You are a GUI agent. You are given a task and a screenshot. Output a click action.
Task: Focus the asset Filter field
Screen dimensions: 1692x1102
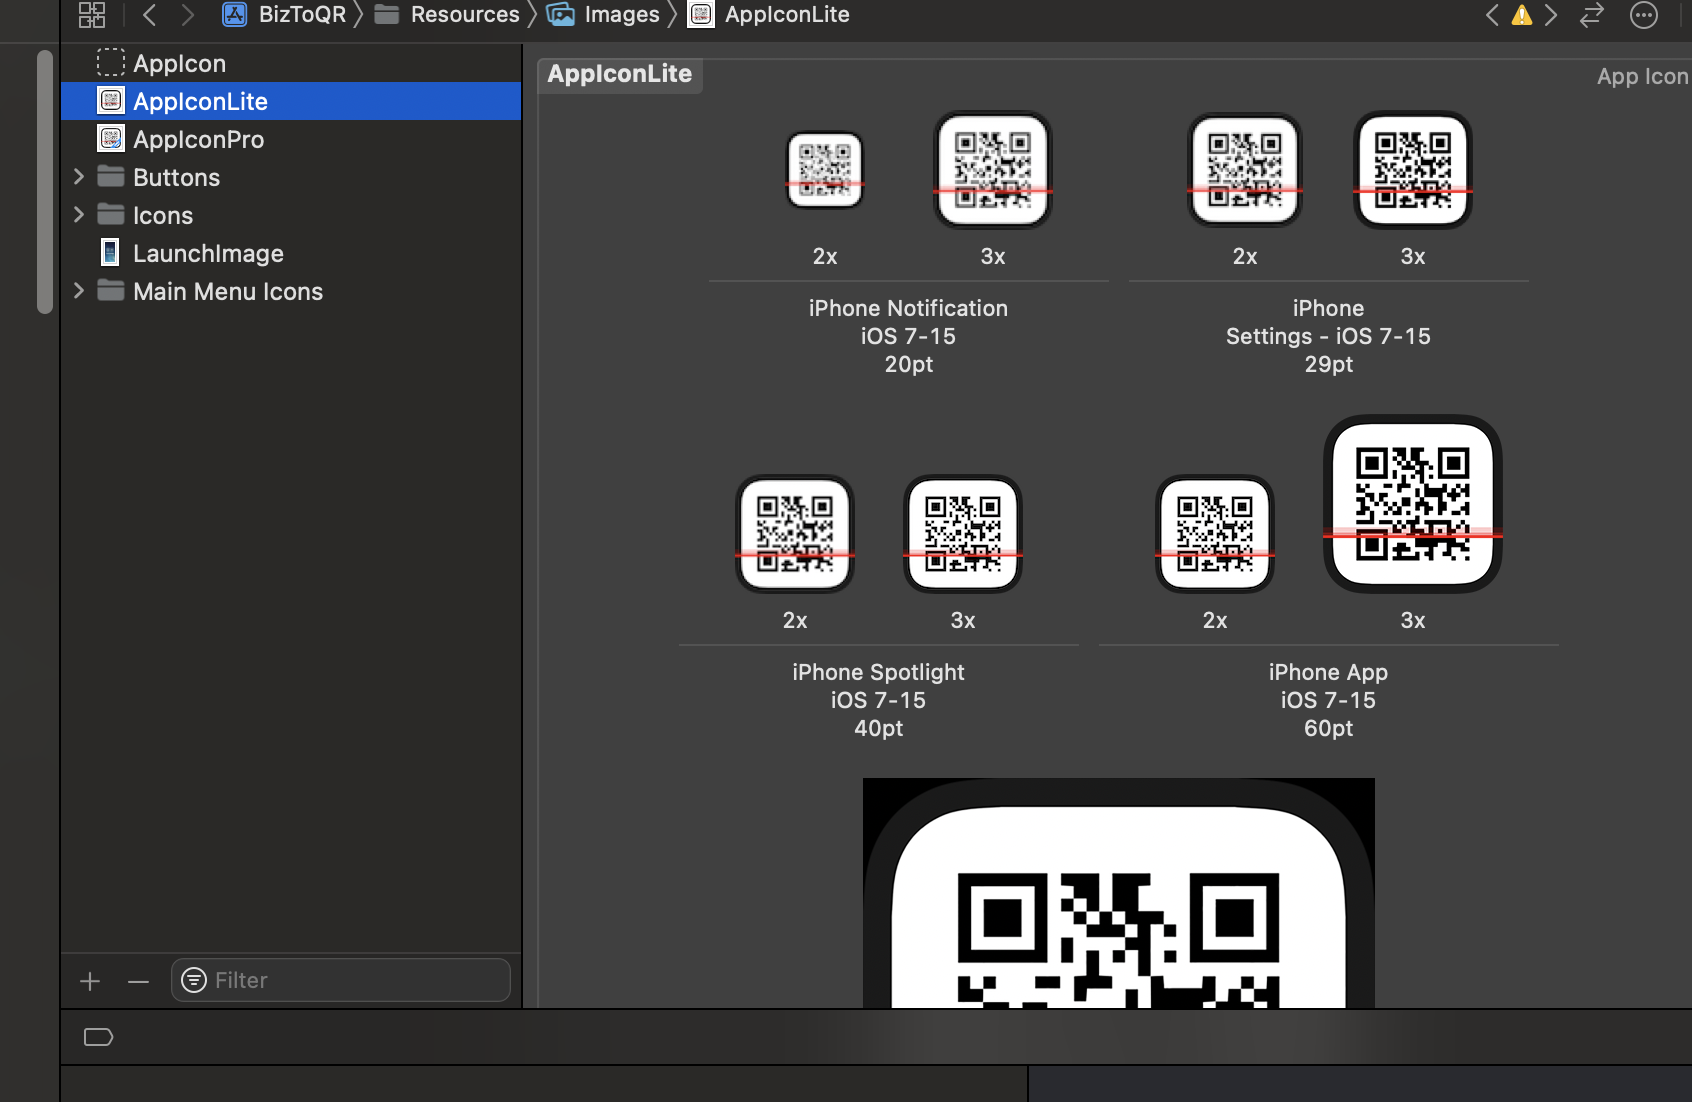click(x=341, y=980)
